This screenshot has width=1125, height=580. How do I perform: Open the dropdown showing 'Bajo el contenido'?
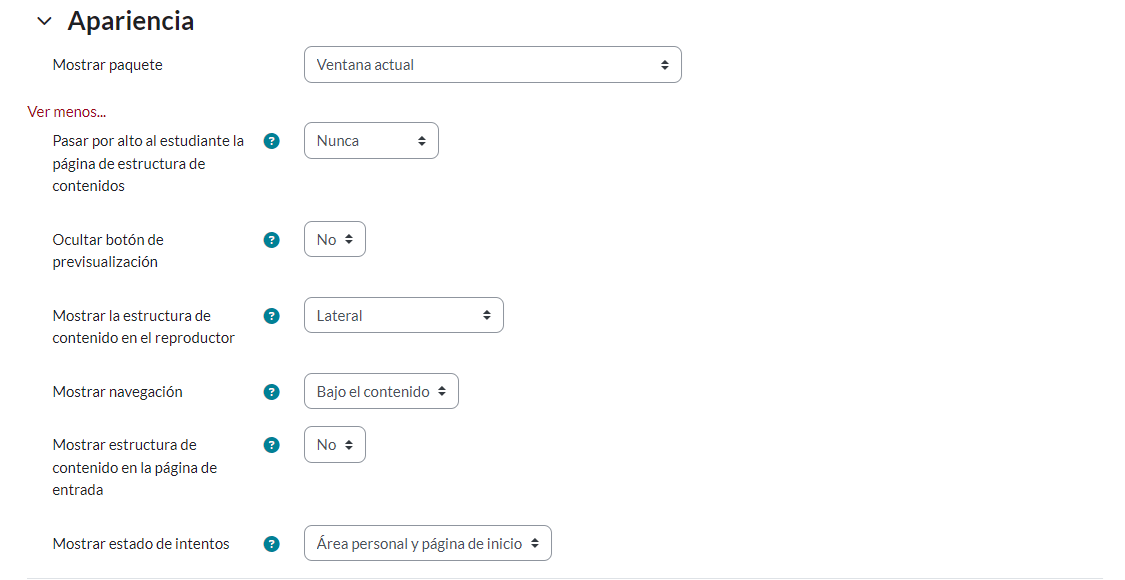click(x=380, y=390)
